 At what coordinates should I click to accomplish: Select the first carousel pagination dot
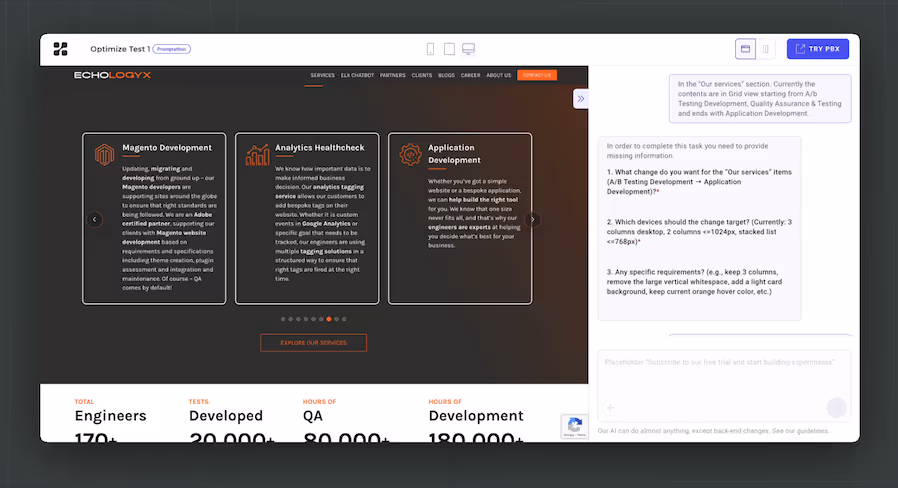[283, 319]
